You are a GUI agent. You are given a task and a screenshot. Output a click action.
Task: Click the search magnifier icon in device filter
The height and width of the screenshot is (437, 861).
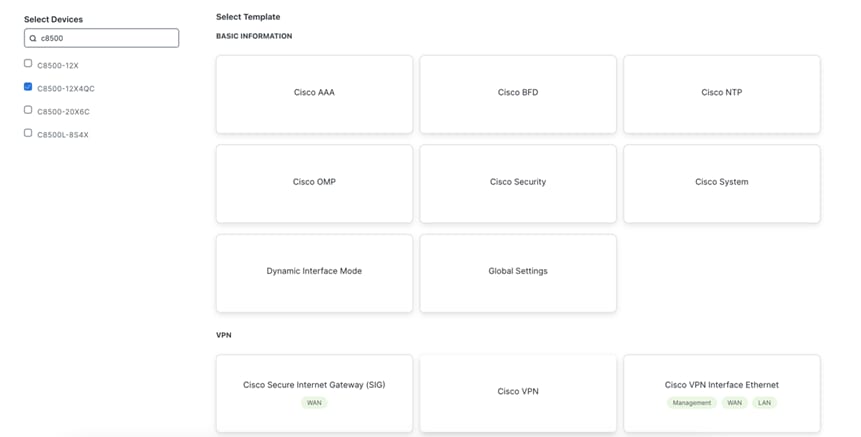[33, 38]
